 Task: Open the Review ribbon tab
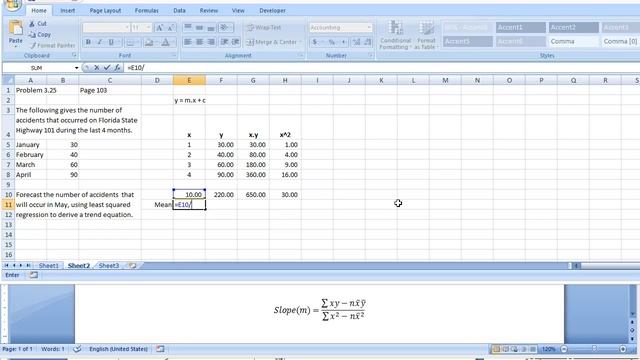(209, 11)
